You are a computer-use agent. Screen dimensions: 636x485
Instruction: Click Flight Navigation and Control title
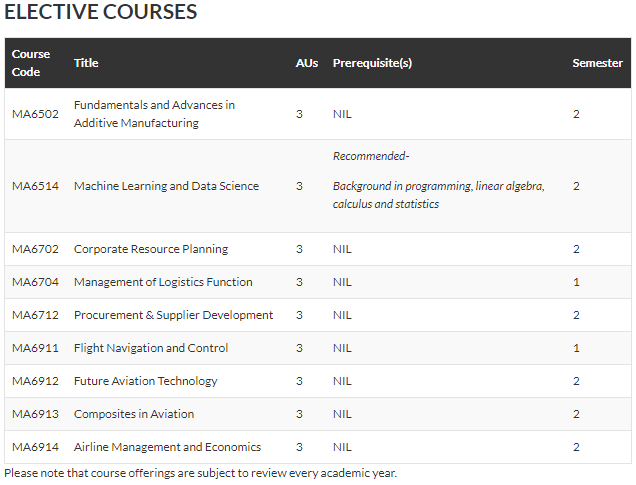point(151,348)
